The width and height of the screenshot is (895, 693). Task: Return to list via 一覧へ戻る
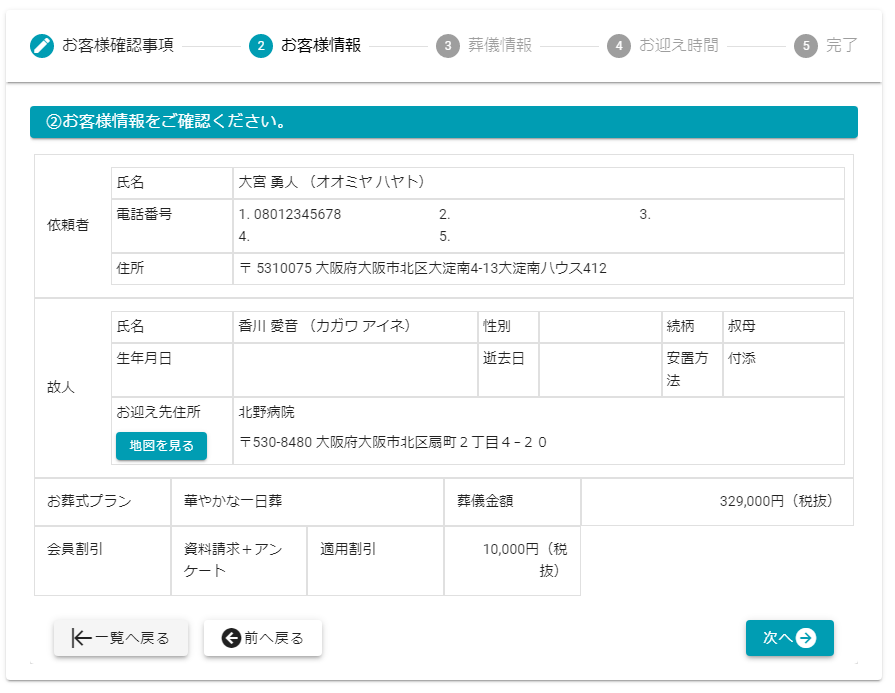120,638
